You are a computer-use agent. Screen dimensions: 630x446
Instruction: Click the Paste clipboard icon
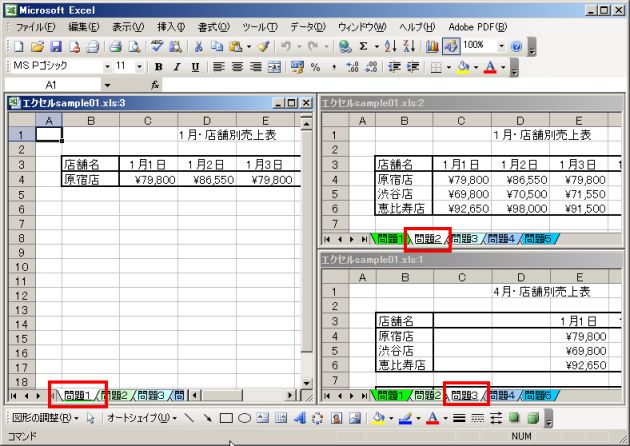point(235,47)
